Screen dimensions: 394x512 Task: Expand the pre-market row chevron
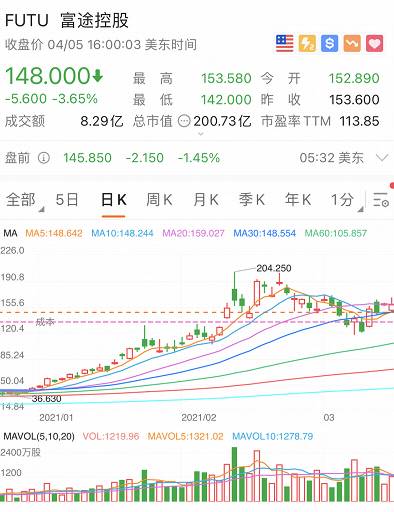tap(382, 157)
